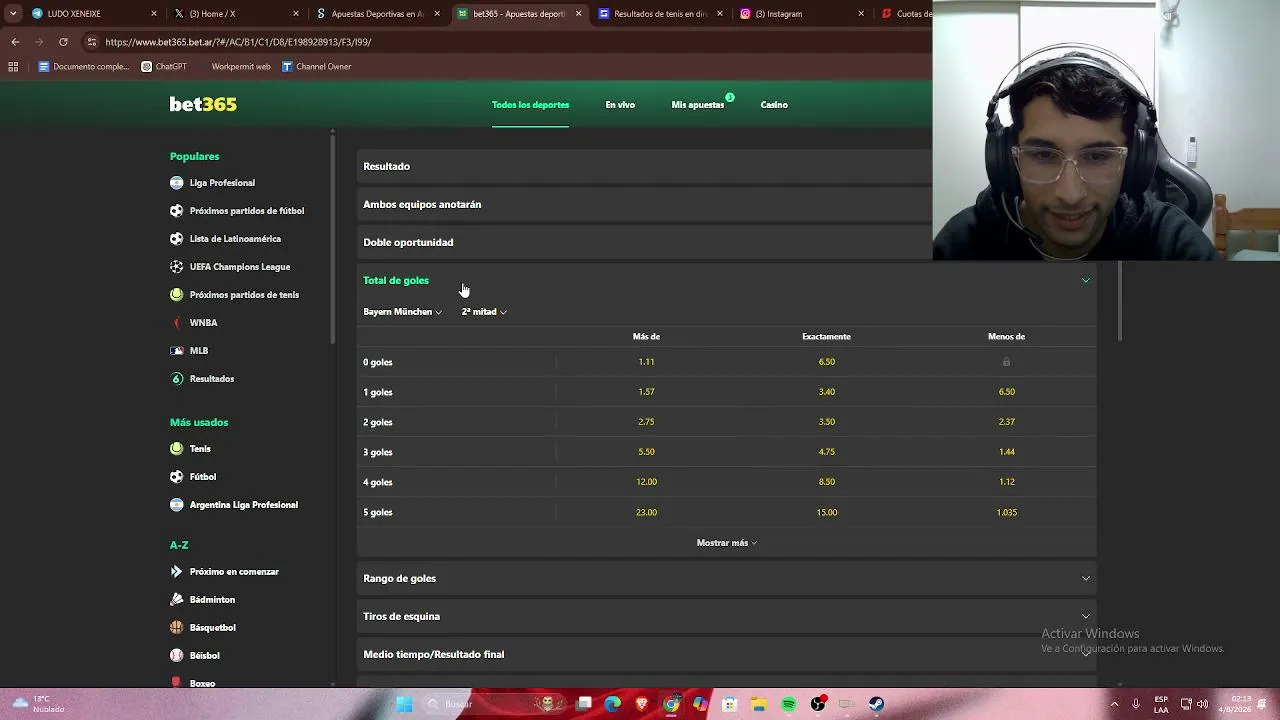Switch to the En vivo tab
Image resolution: width=1280 pixels, height=720 pixels.
tap(620, 105)
